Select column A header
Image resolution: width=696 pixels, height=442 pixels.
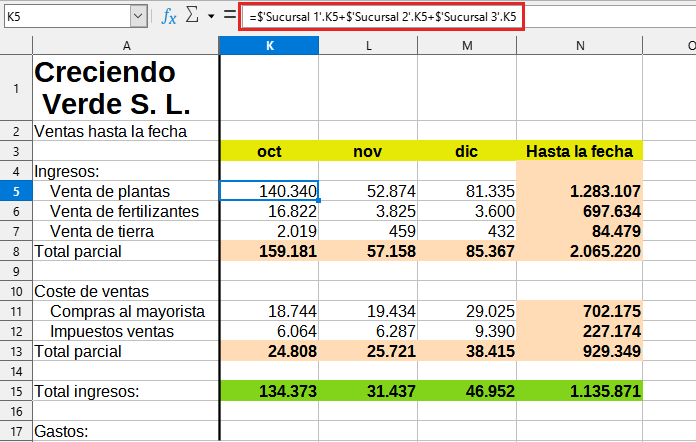[126, 46]
